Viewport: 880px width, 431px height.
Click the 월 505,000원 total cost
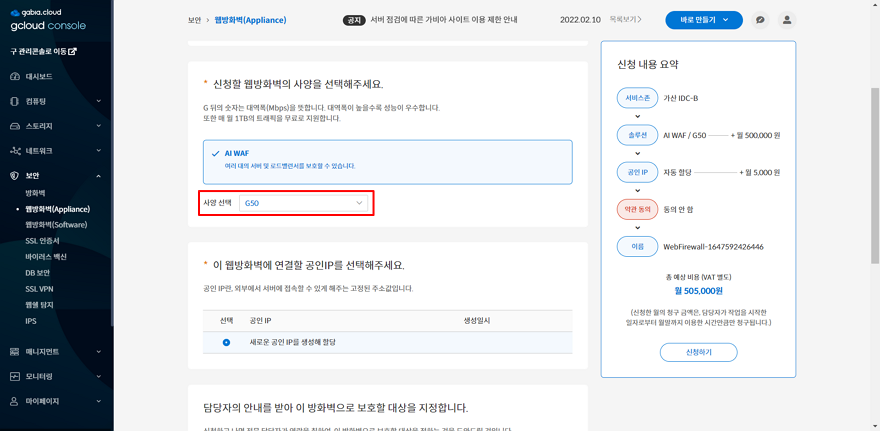698,291
